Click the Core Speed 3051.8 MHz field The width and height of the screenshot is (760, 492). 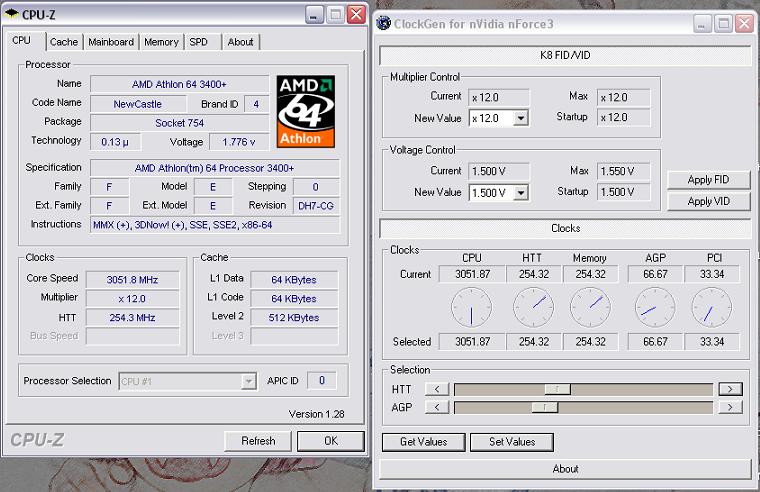coord(132,280)
